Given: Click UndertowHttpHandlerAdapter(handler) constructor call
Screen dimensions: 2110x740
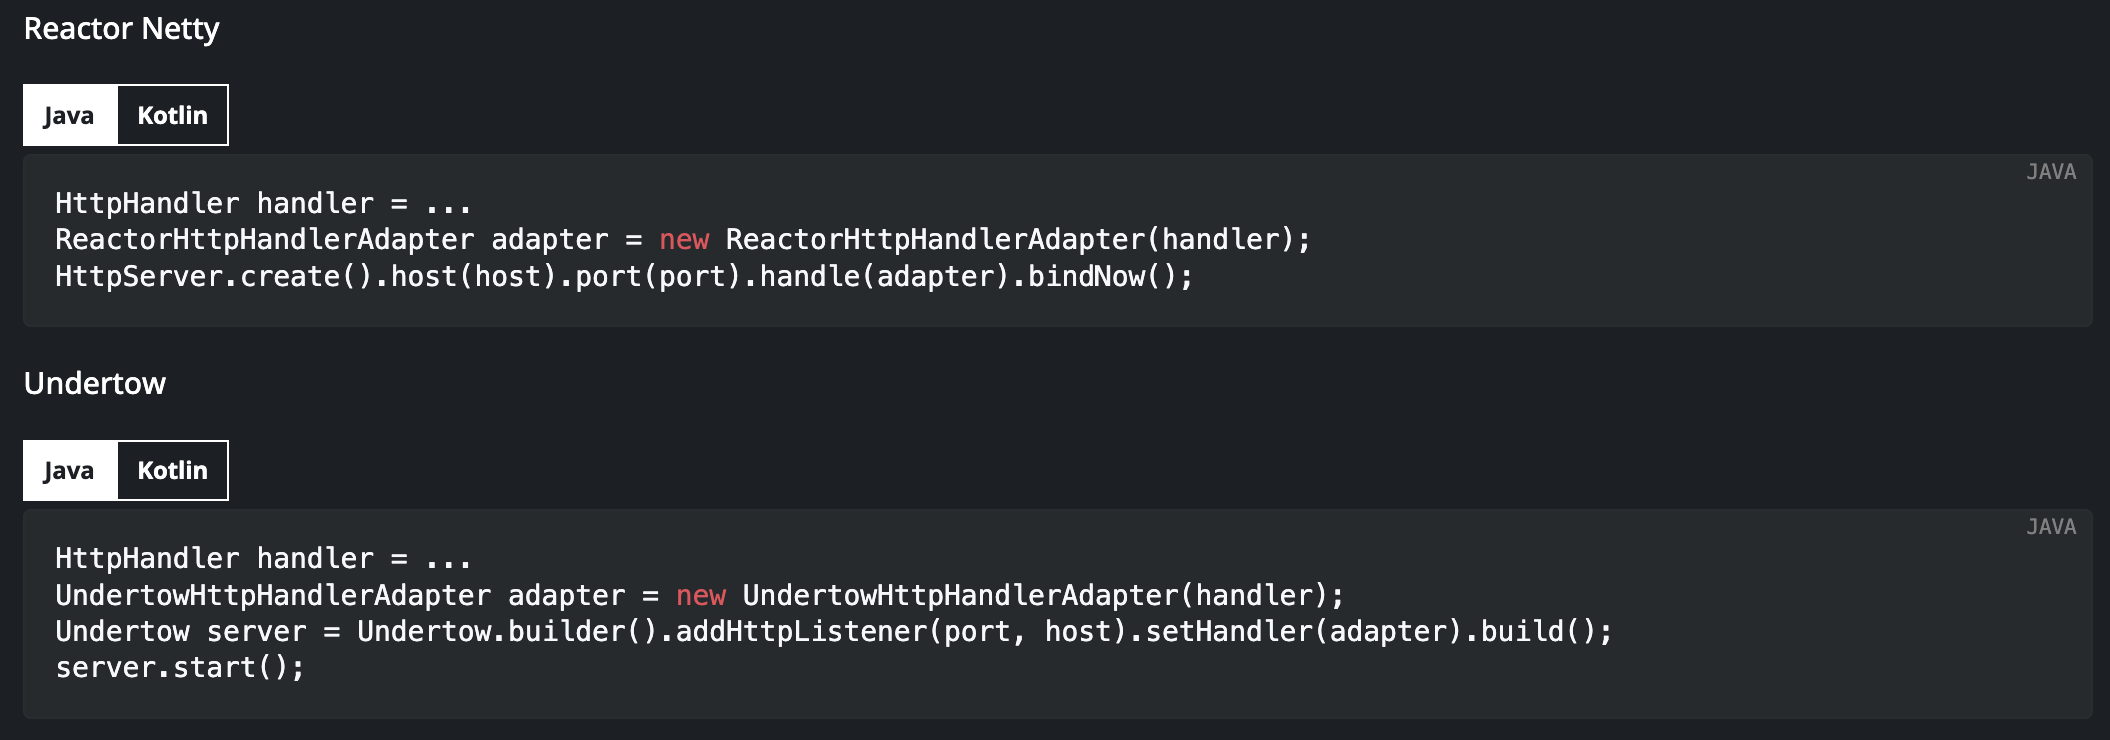Looking at the screenshot, I should 1034,596.
